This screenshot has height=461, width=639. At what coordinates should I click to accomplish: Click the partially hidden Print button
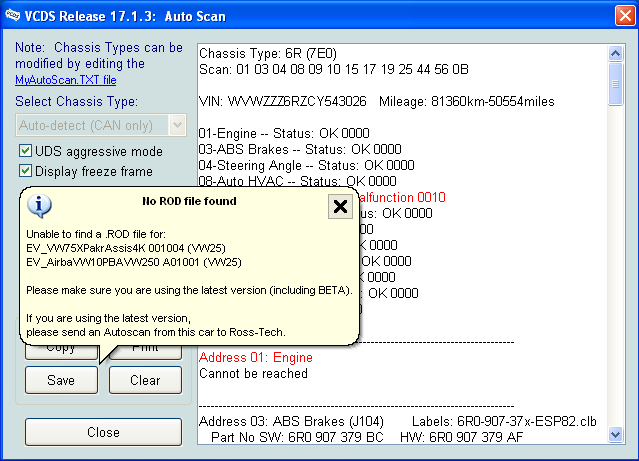click(x=149, y=353)
